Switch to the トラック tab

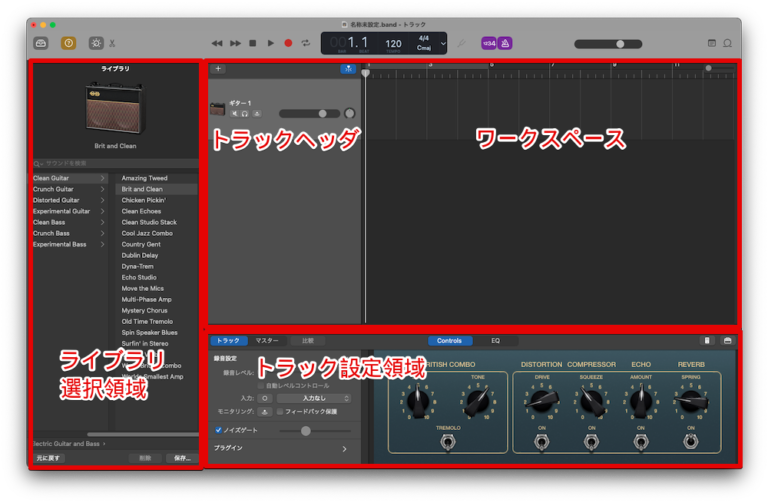tap(228, 340)
